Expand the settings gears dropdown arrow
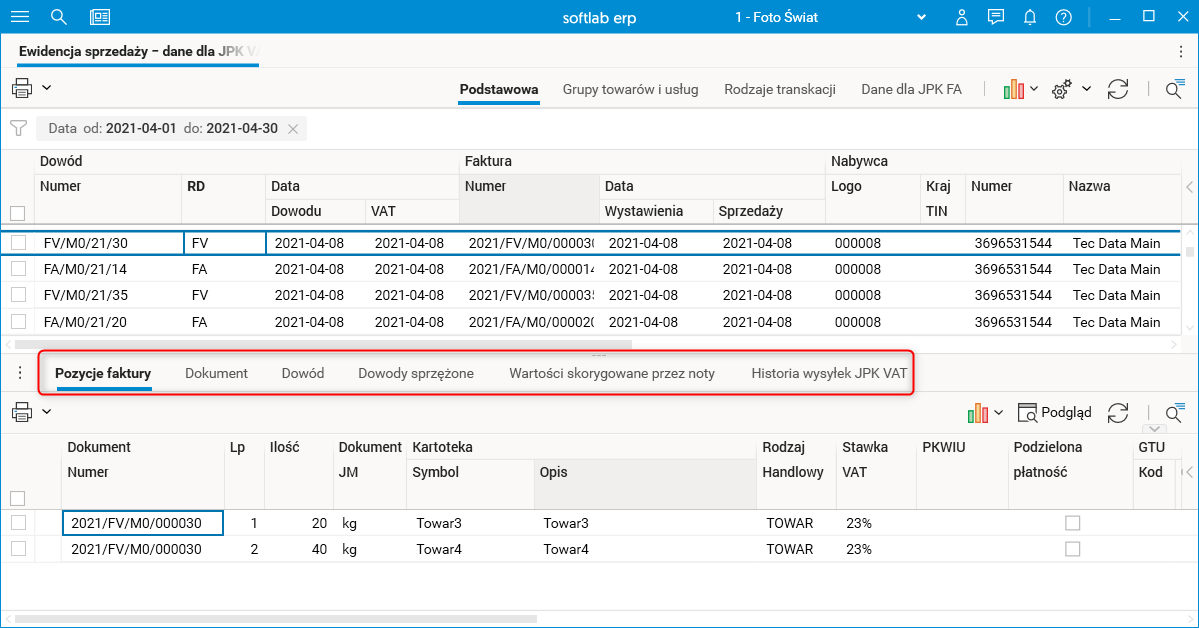The height and width of the screenshot is (628, 1199). pos(1086,89)
